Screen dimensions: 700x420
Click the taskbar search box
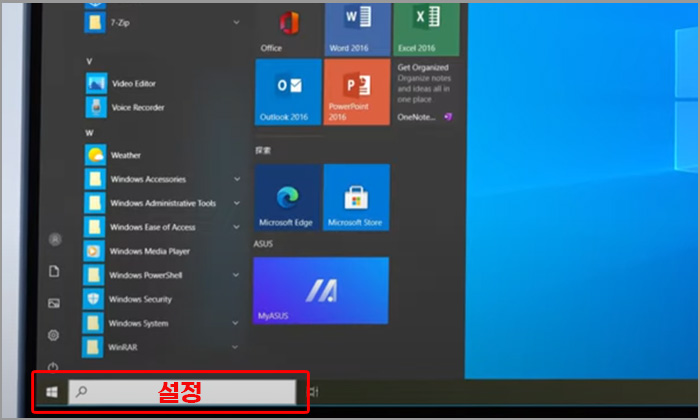pyautogui.click(x=182, y=393)
